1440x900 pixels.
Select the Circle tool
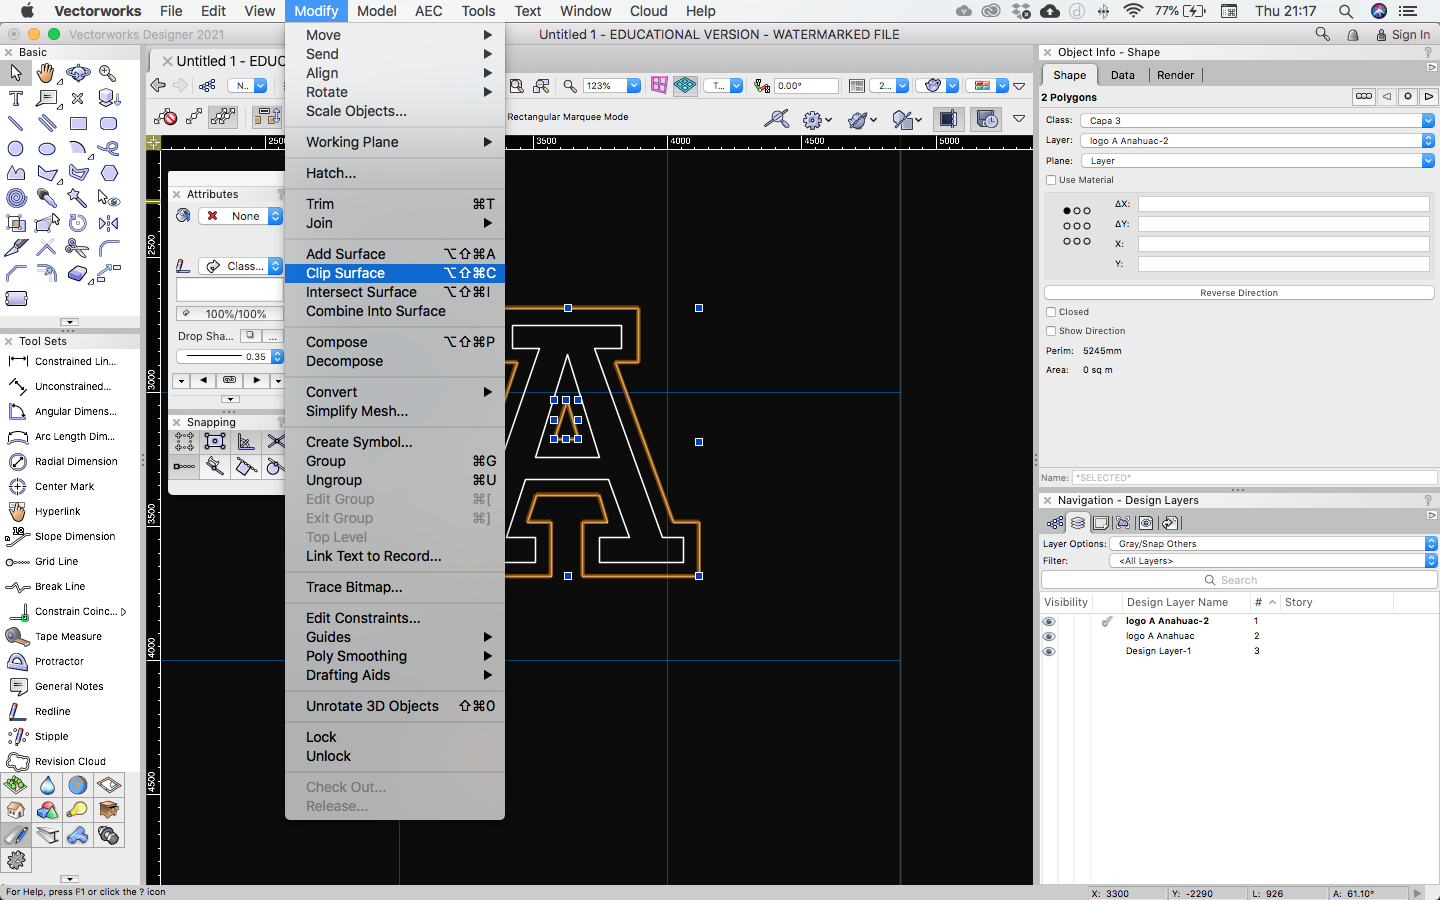pos(16,148)
